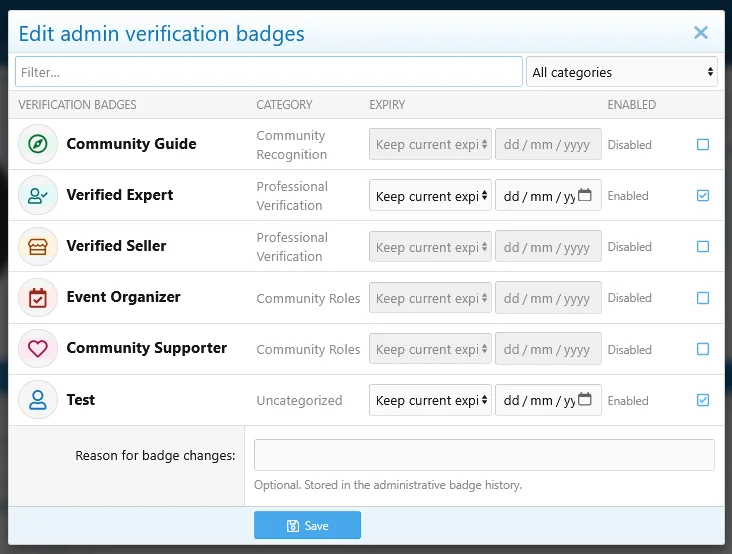Click the Event Organizer badge name

(123, 297)
